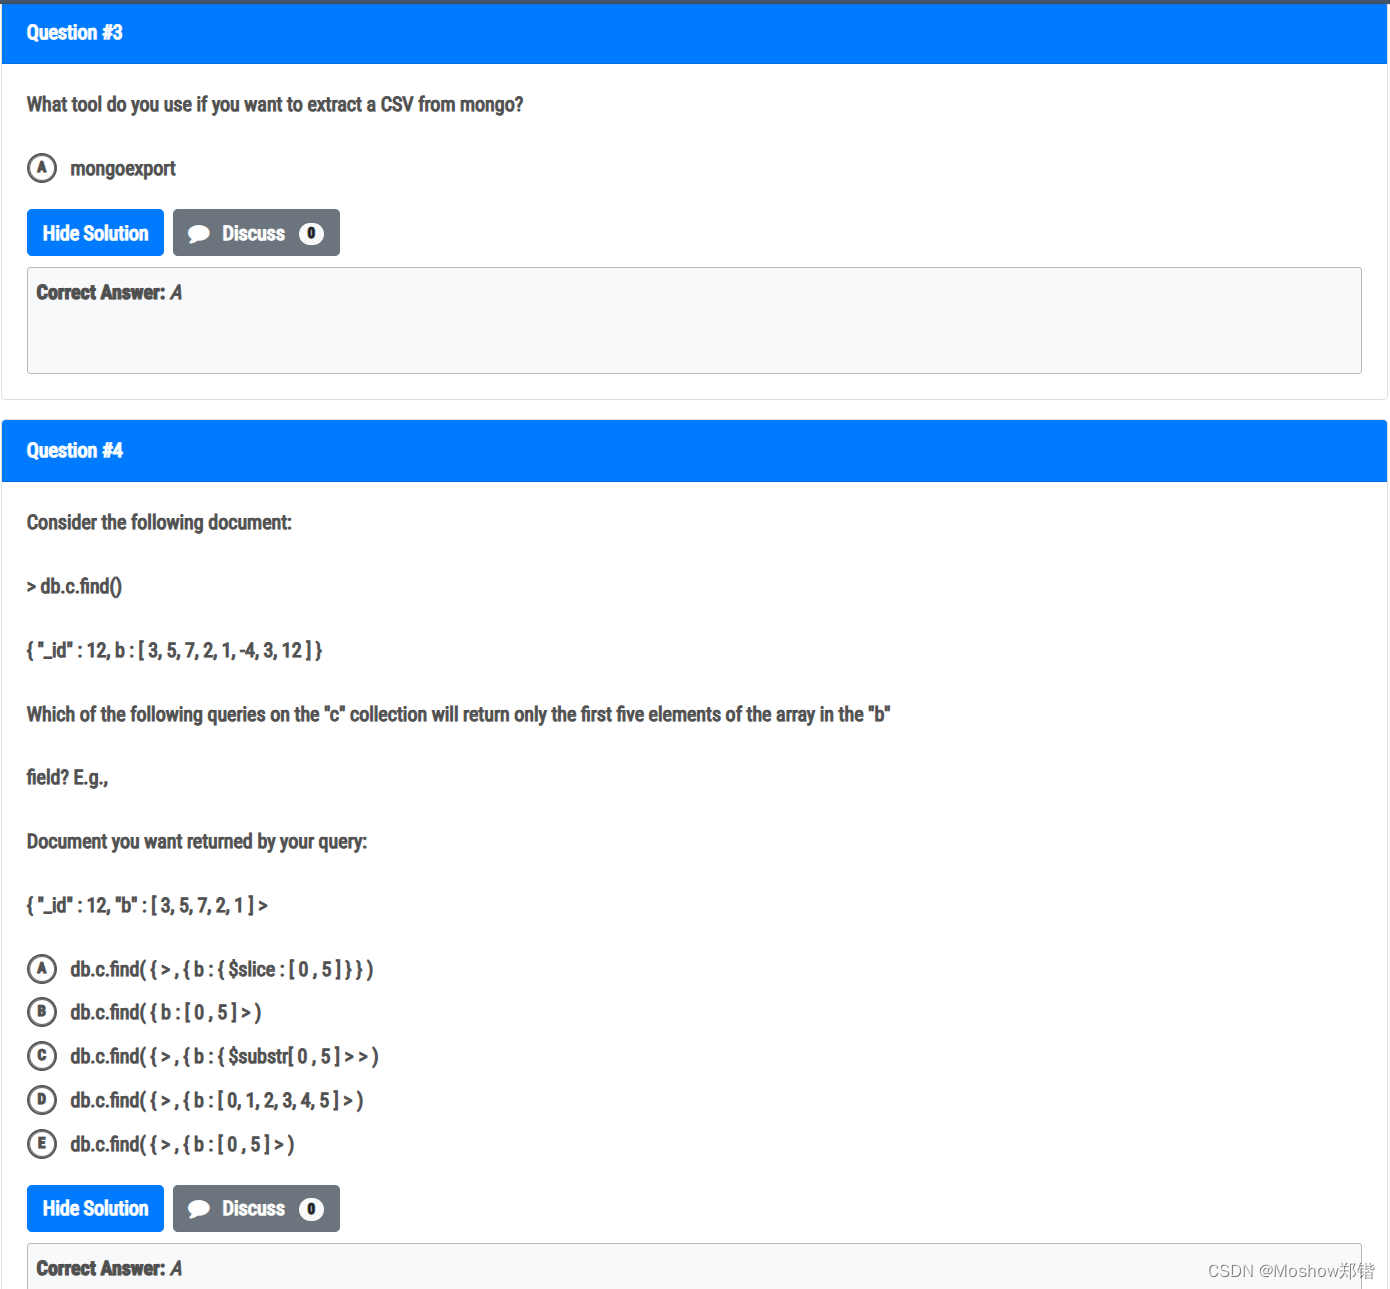Click the circled E icon on the last answer
Viewport: 1390px width, 1289px height.
(x=42, y=1144)
